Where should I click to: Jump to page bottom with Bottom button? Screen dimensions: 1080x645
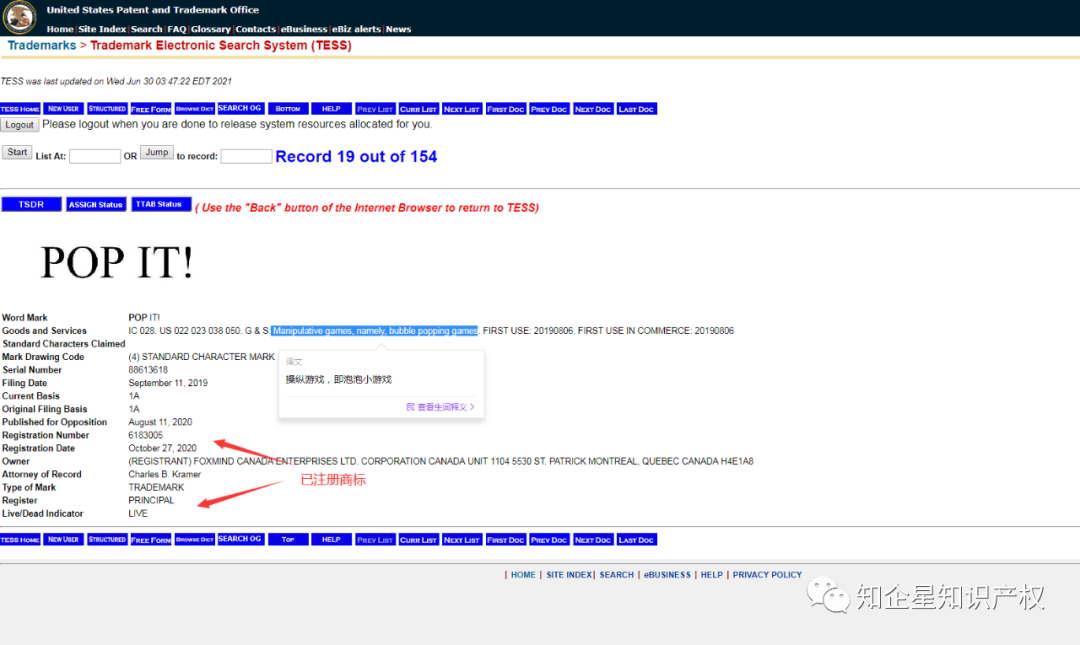tap(288, 109)
